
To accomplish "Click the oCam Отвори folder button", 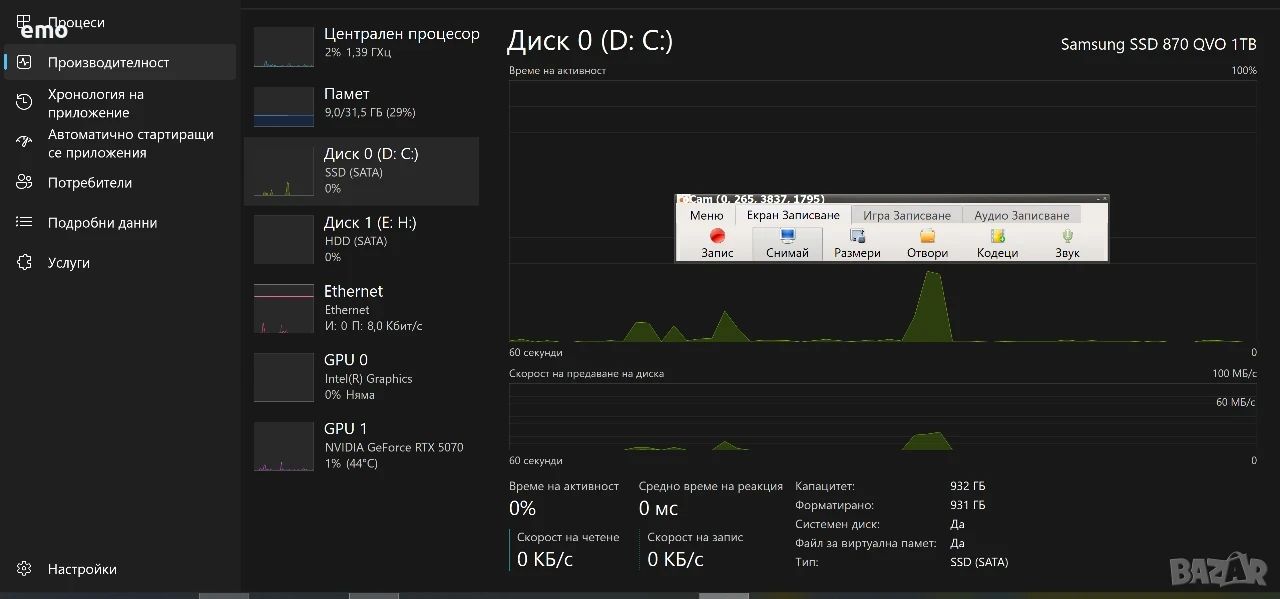I will pyautogui.click(x=927, y=243).
